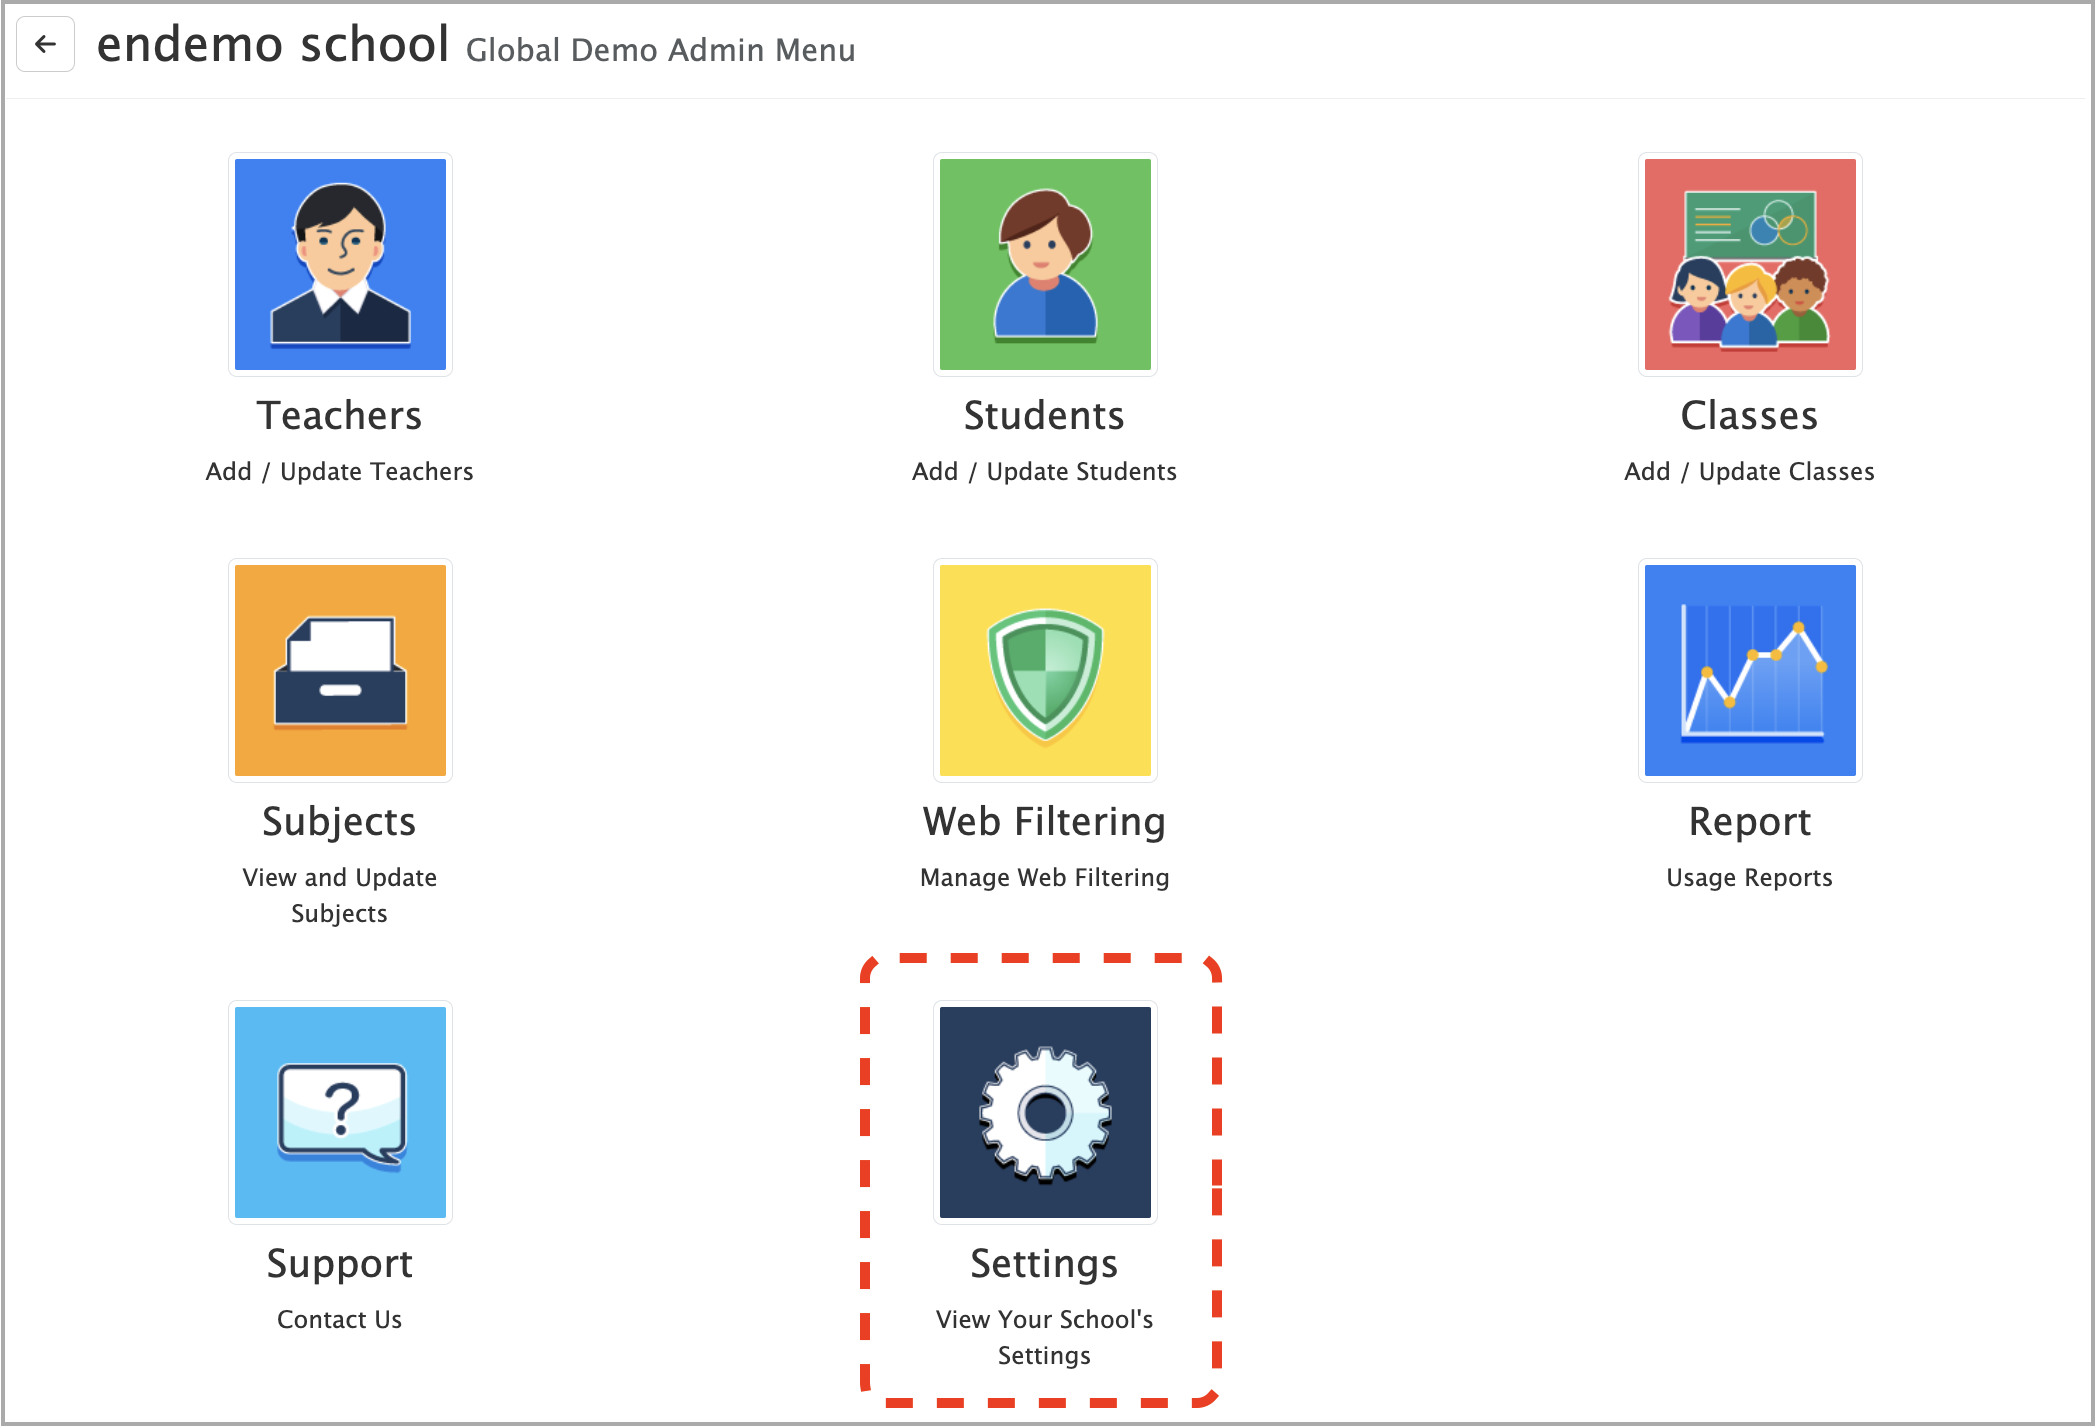Viewport: 2096px width, 1428px height.
Task: Click "Contact Us" caption text
Action: coord(339,1319)
